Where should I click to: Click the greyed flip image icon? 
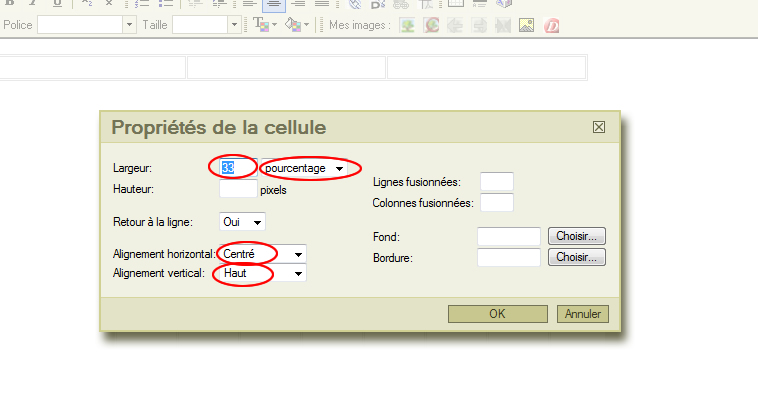pos(503,25)
